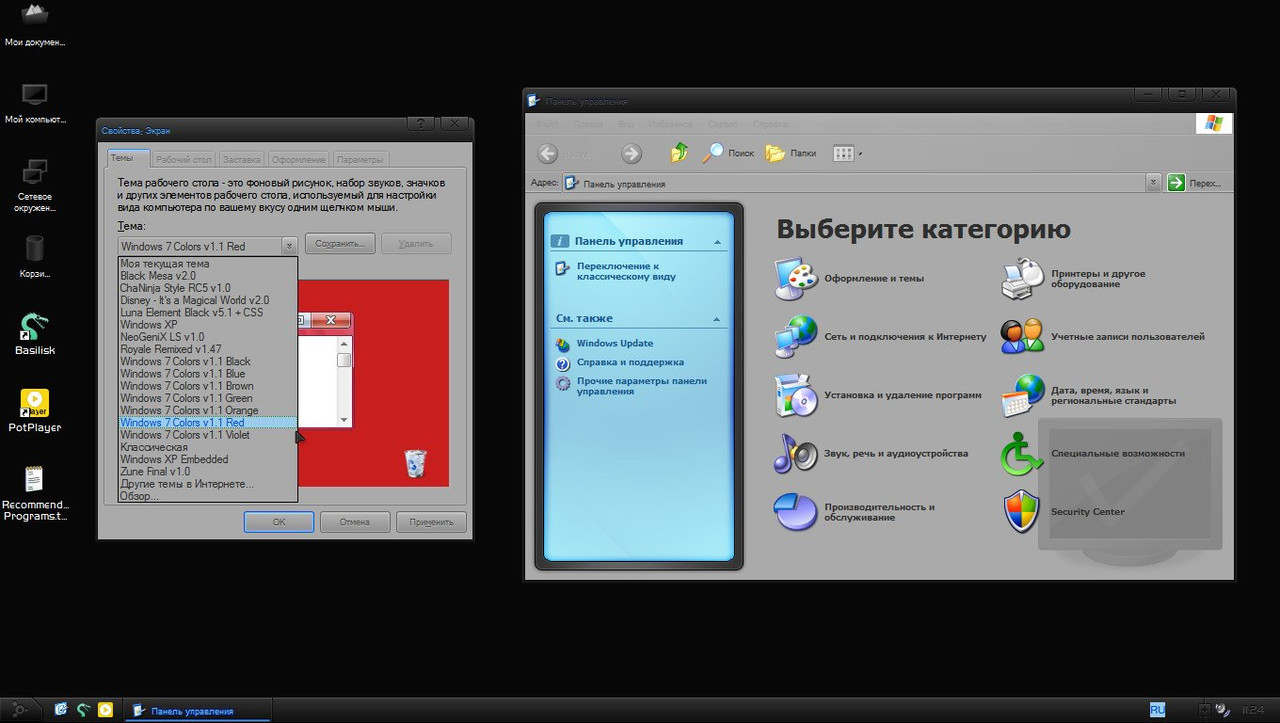Open the Security Center shield icon
This screenshot has height=723, width=1280.
[x=1023, y=511]
